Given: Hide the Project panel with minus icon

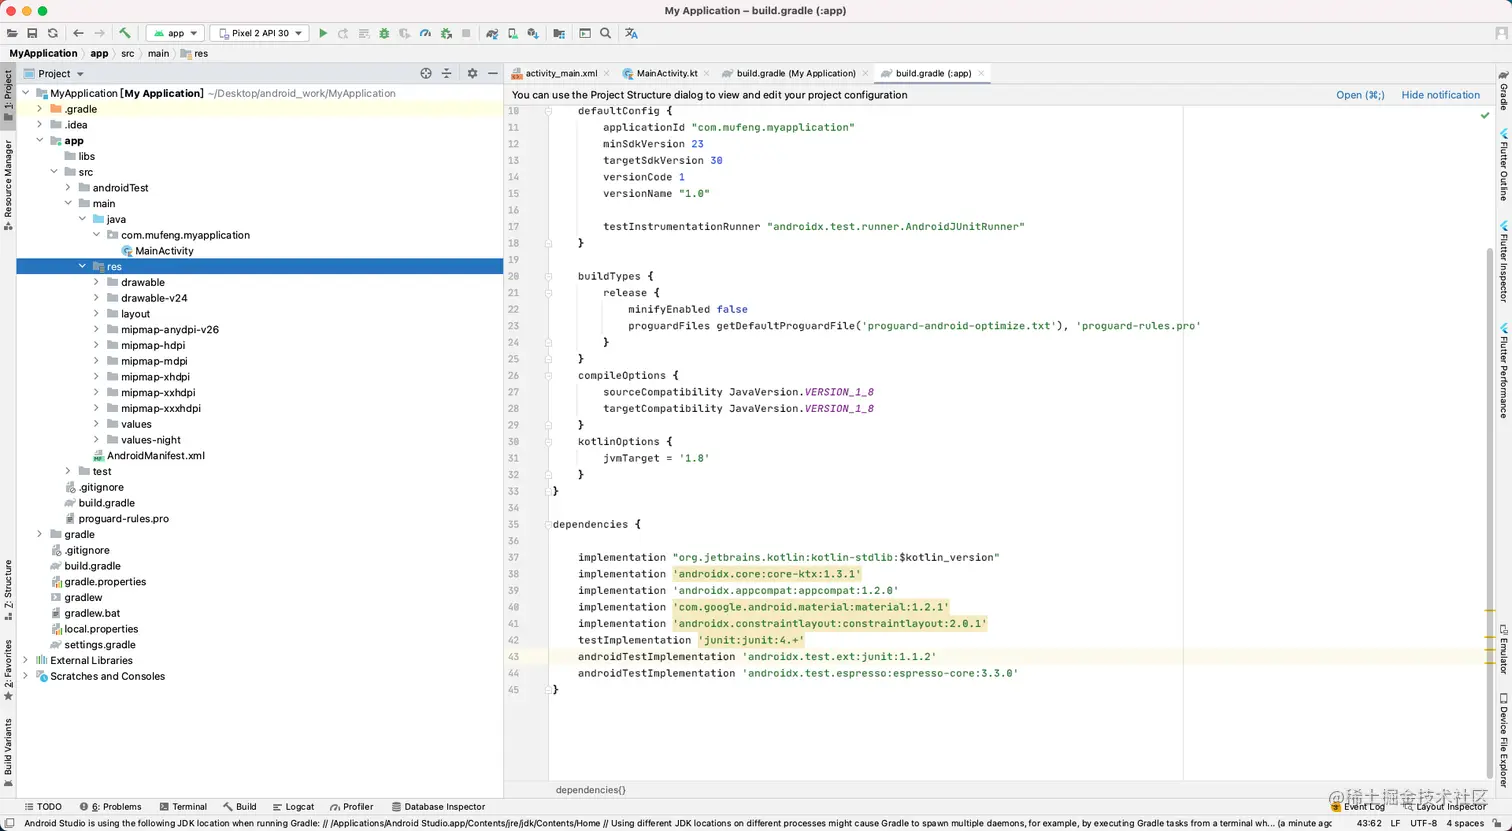Looking at the screenshot, I should click(x=493, y=73).
